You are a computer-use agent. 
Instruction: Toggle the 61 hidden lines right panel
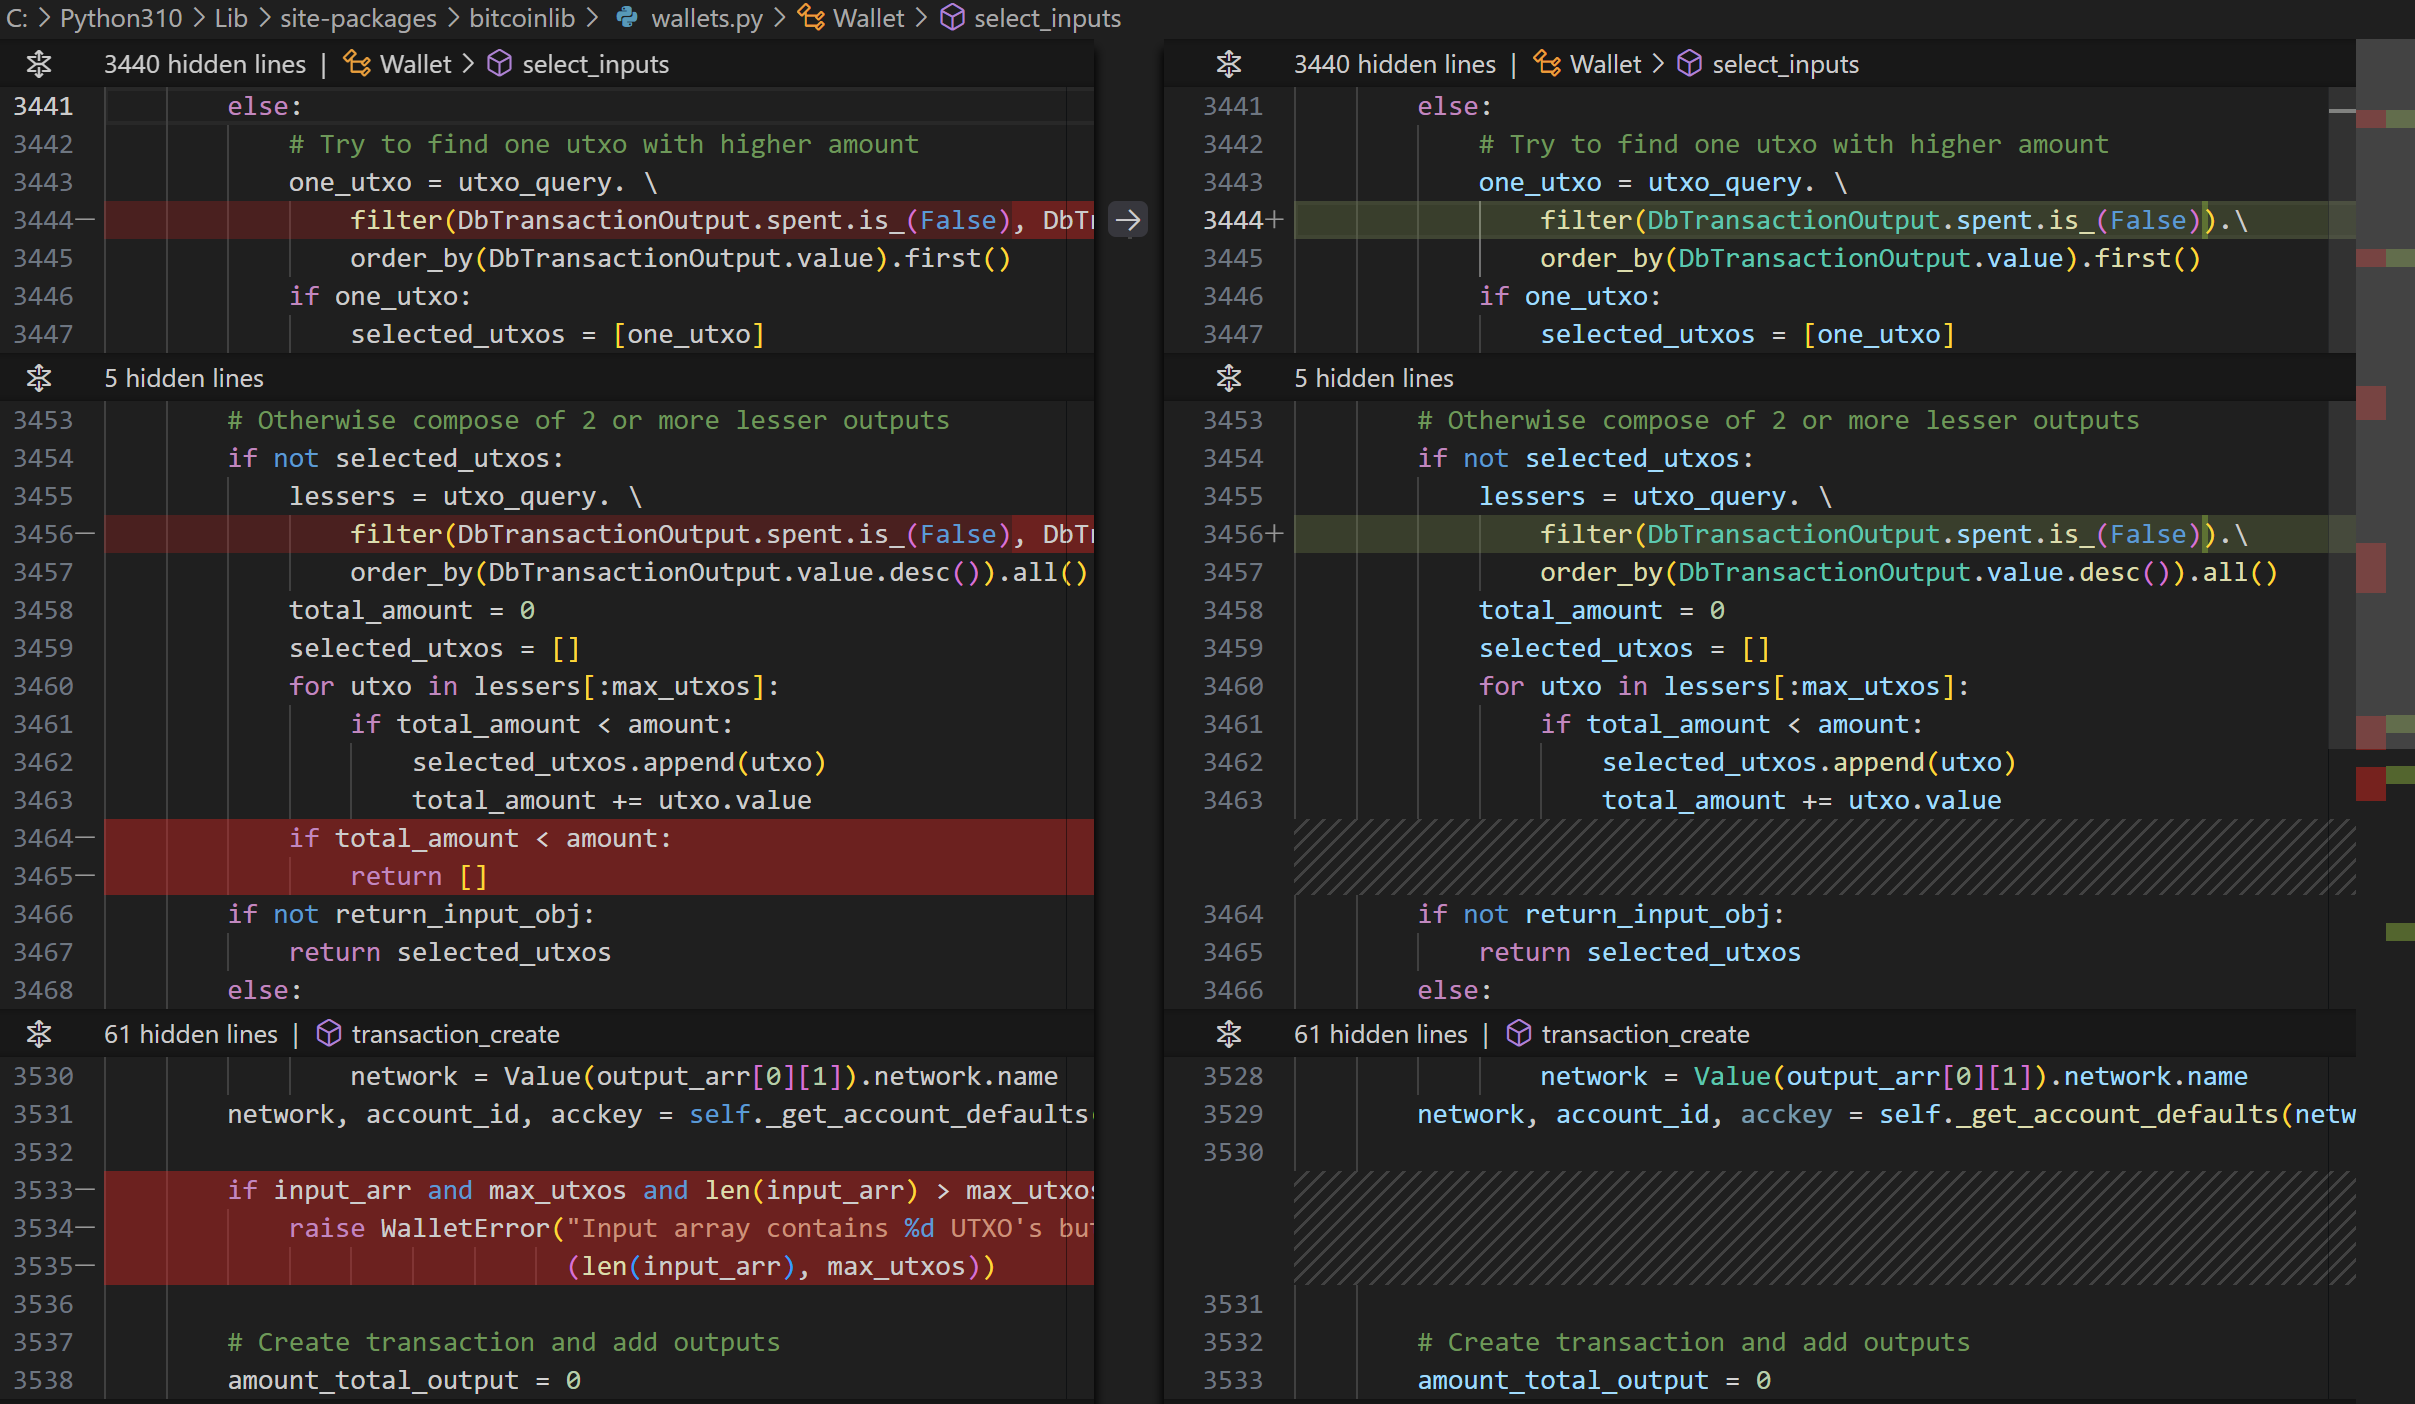pyautogui.click(x=1227, y=1033)
